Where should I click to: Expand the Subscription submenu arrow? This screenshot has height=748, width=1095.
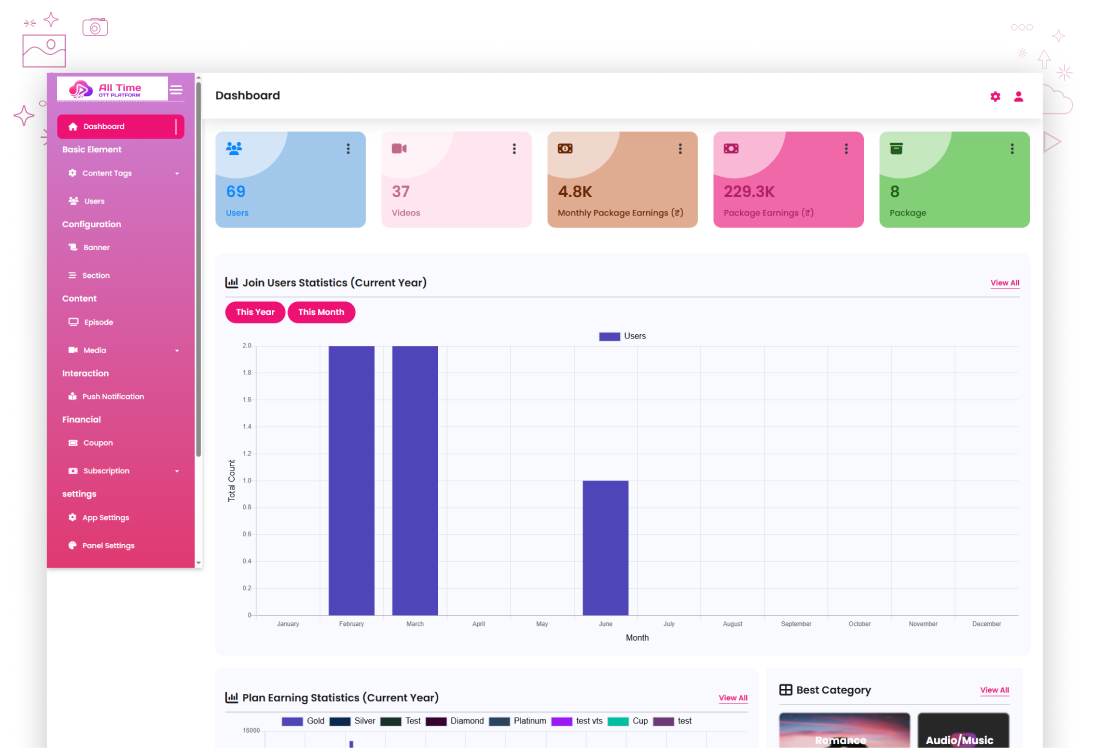click(x=177, y=471)
